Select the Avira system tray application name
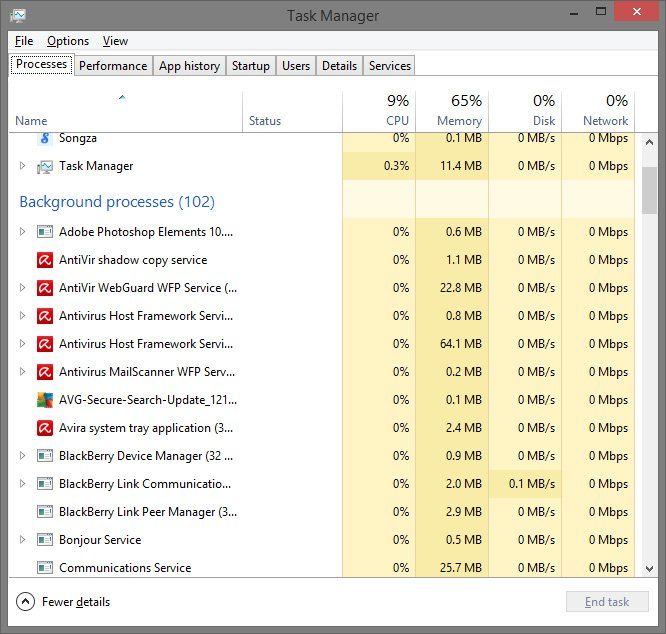The height and width of the screenshot is (634, 666). [x=146, y=428]
